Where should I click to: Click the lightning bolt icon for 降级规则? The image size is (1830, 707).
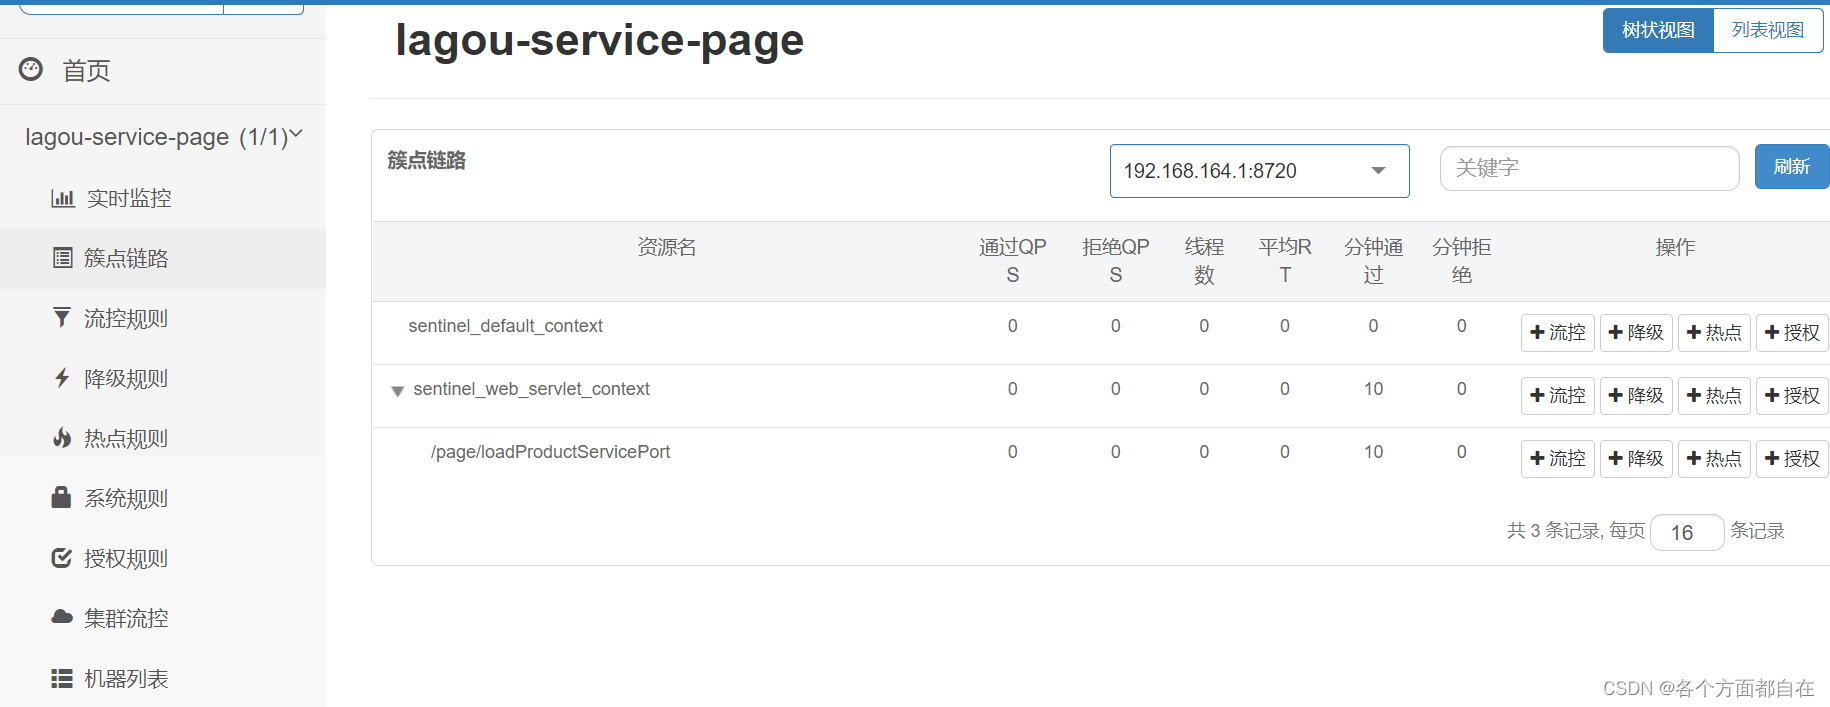(x=62, y=378)
